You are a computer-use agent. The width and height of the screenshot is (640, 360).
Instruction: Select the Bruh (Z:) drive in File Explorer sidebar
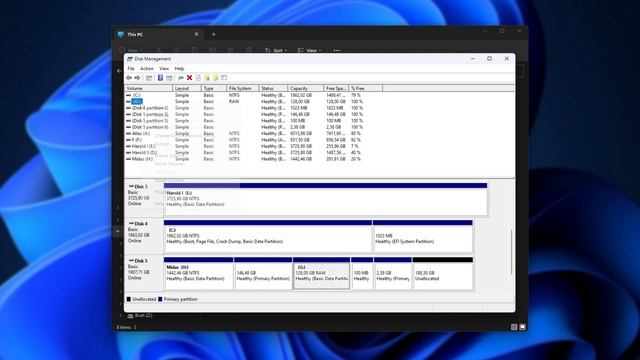[140, 316]
